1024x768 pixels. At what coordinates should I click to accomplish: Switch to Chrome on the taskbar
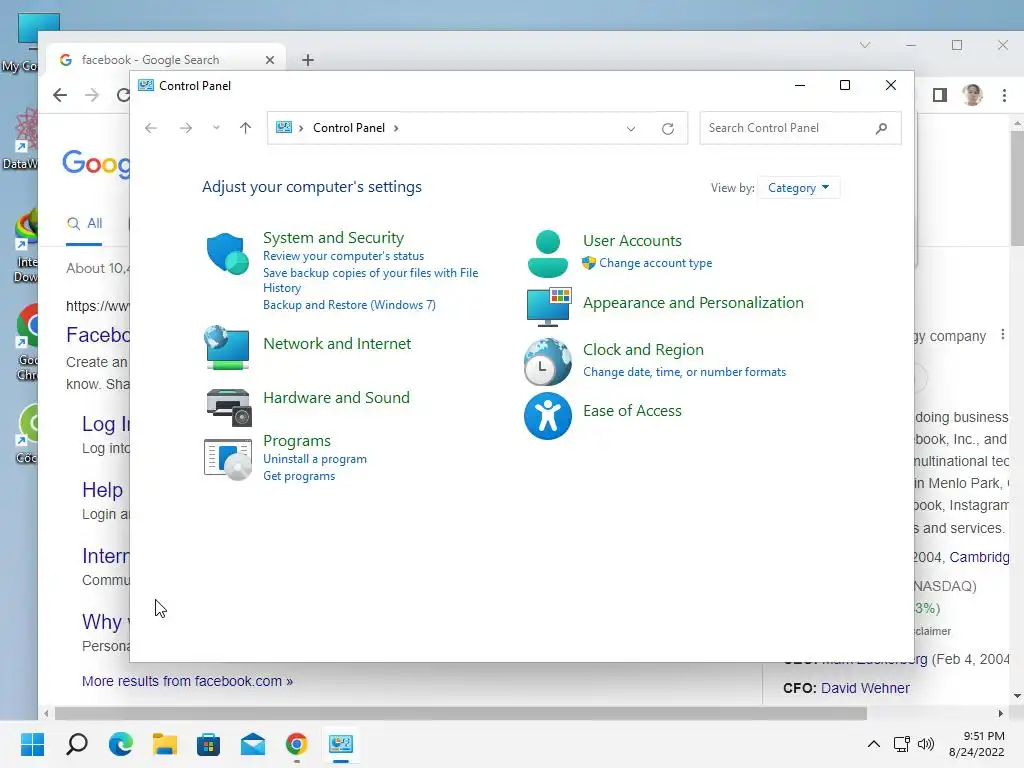[x=296, y=744]
